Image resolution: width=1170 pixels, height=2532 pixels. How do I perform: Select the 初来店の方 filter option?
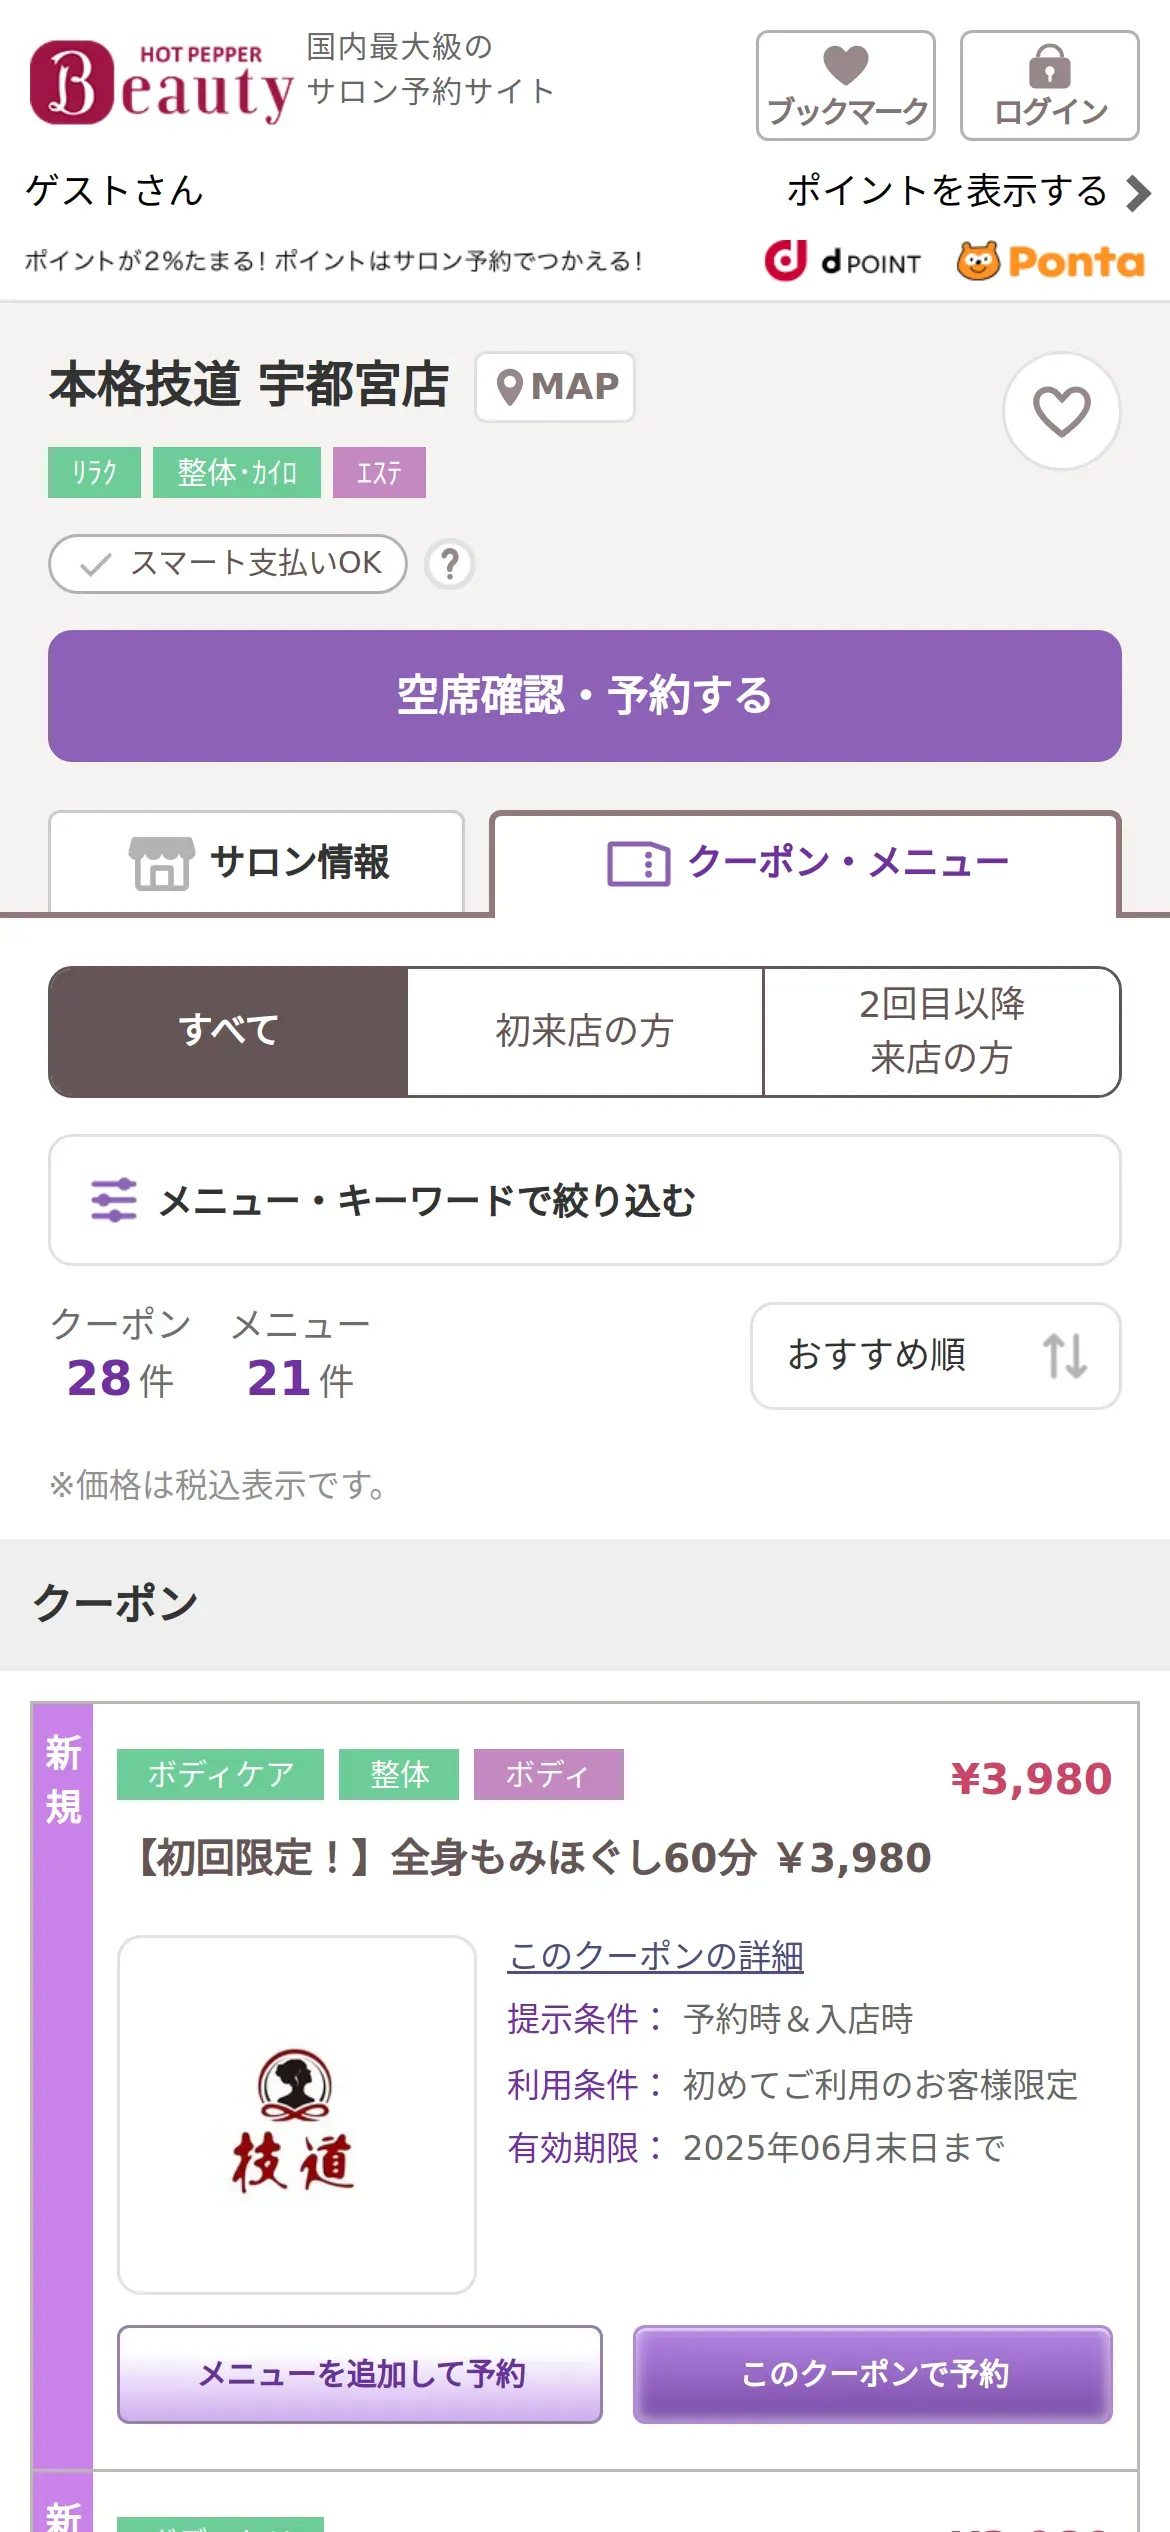click(585, 1032)
